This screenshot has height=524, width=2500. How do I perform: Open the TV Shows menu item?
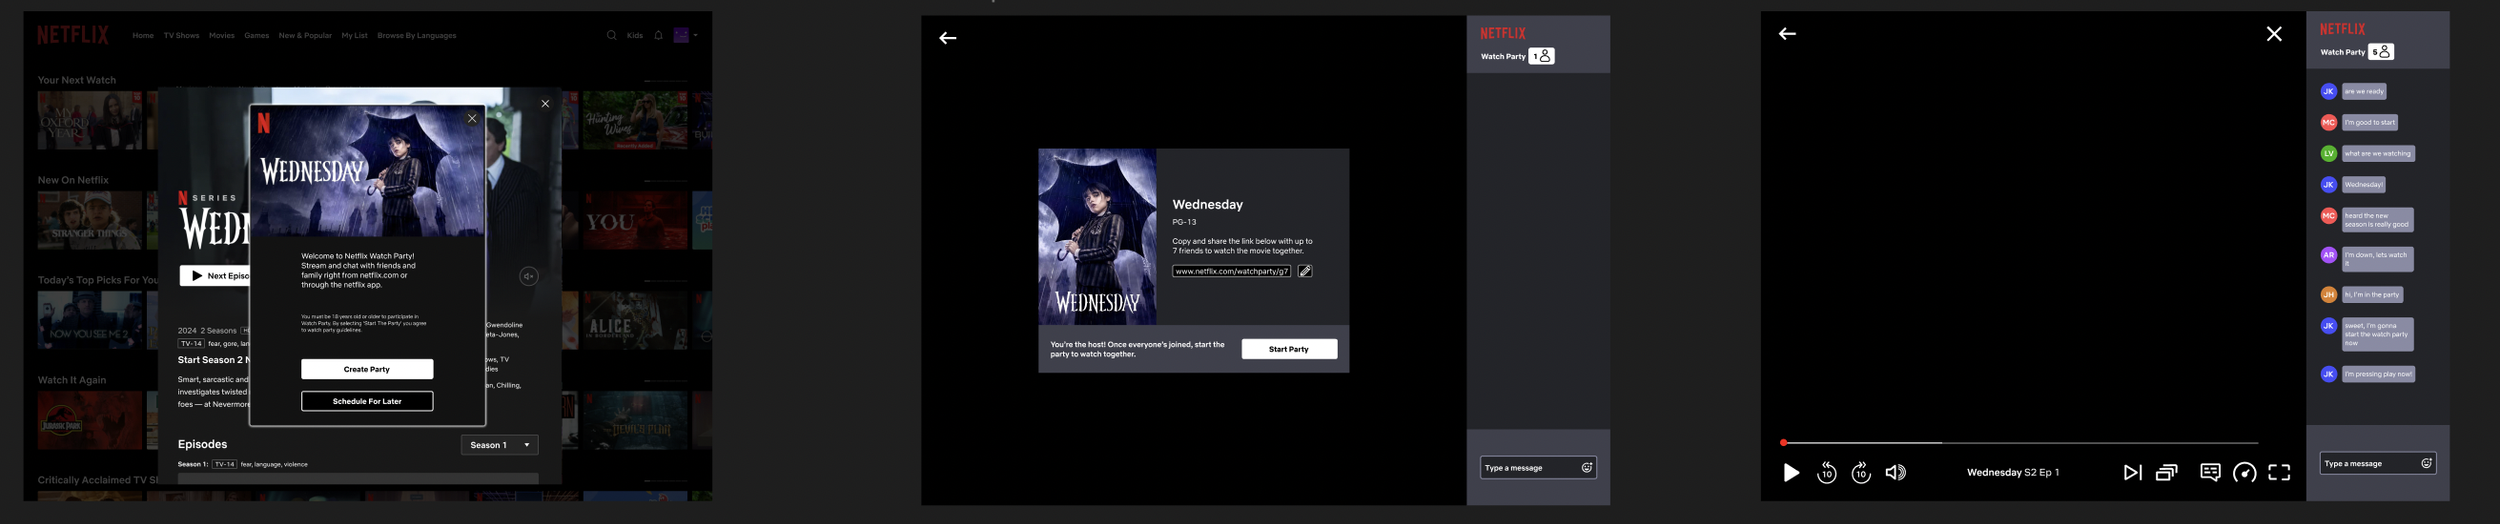pos(181,35)
